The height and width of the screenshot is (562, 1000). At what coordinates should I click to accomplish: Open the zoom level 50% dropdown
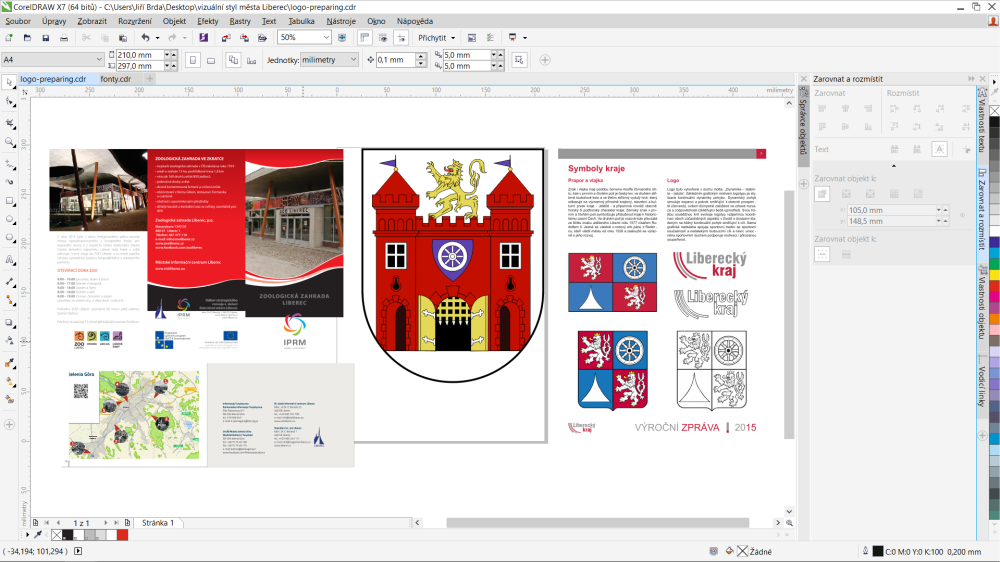point(326,38)
